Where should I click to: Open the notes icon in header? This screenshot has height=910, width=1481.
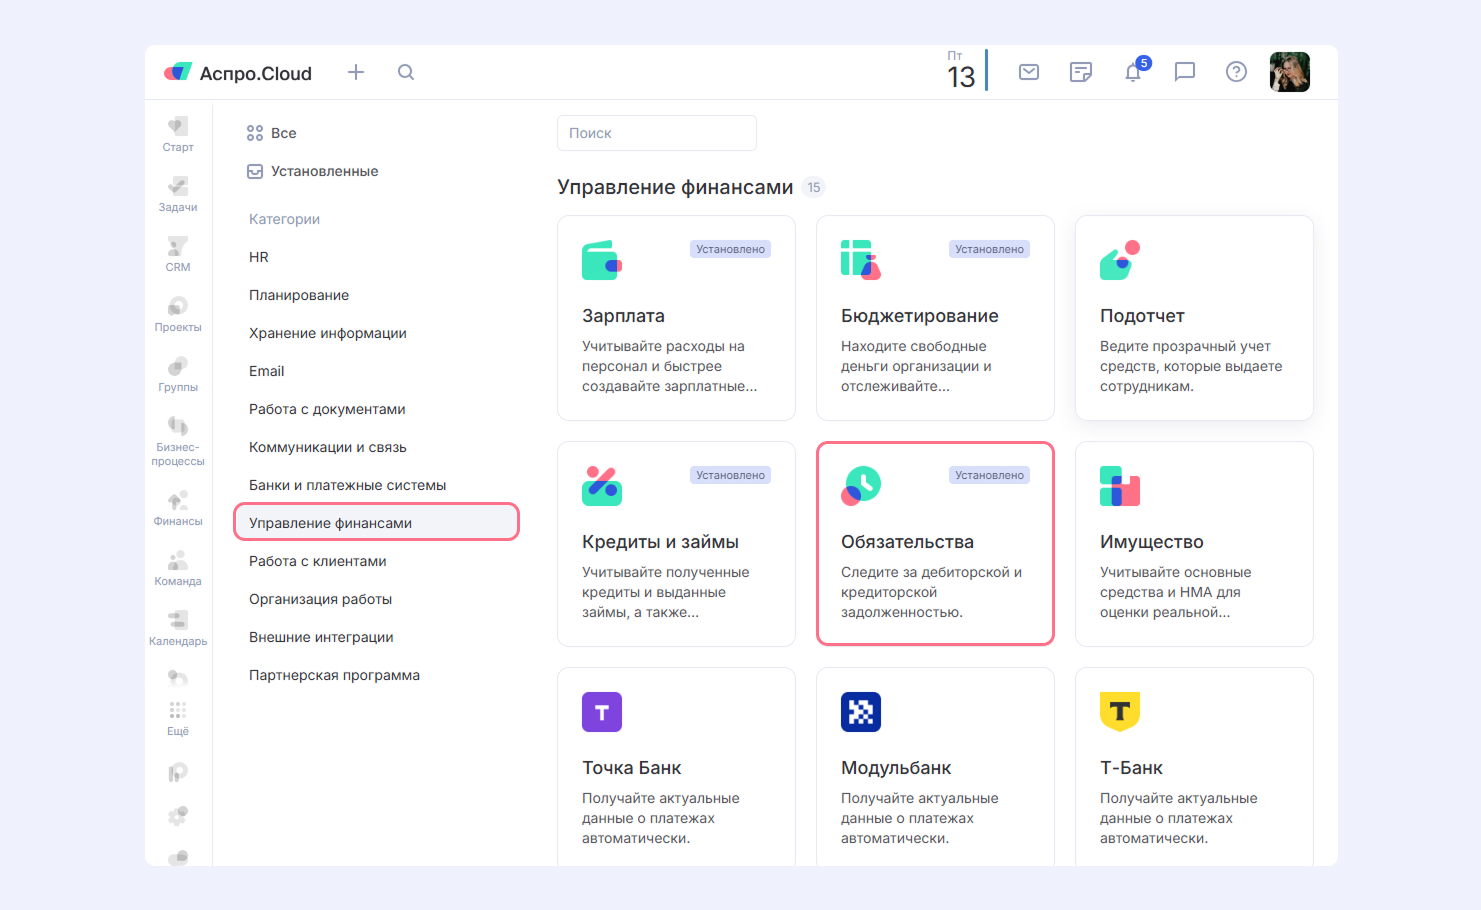tap(1080, 72)
